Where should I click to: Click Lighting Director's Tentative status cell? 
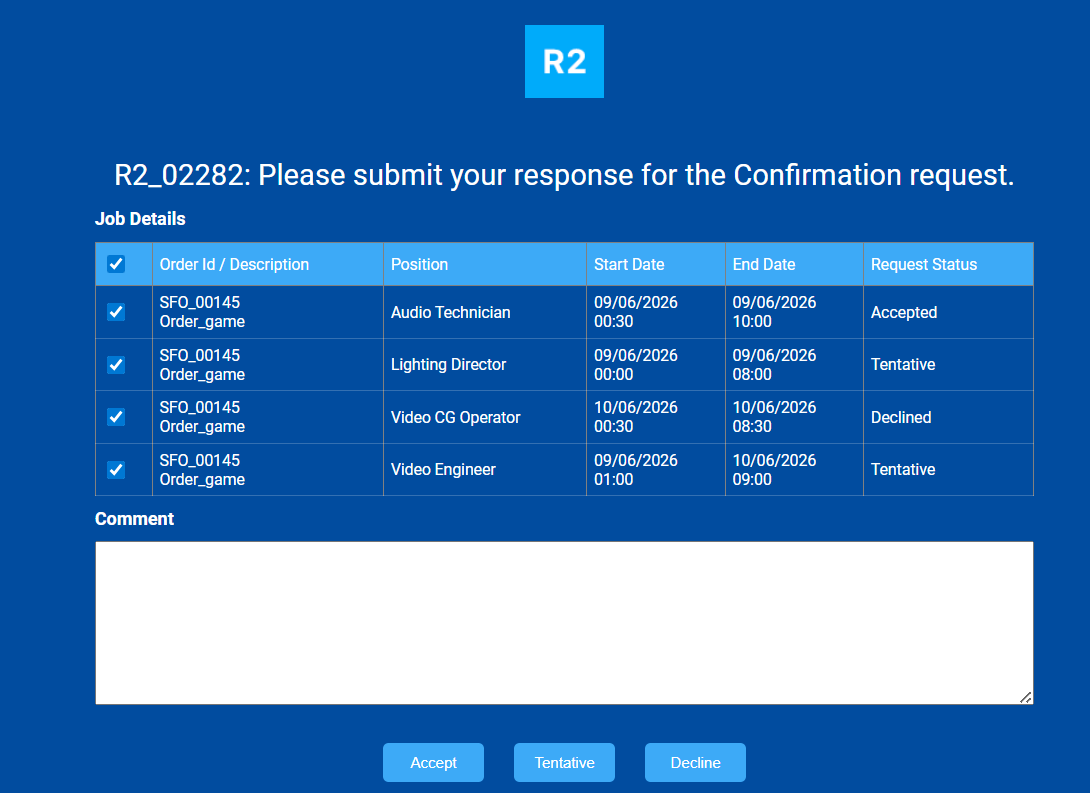point(948,365)
